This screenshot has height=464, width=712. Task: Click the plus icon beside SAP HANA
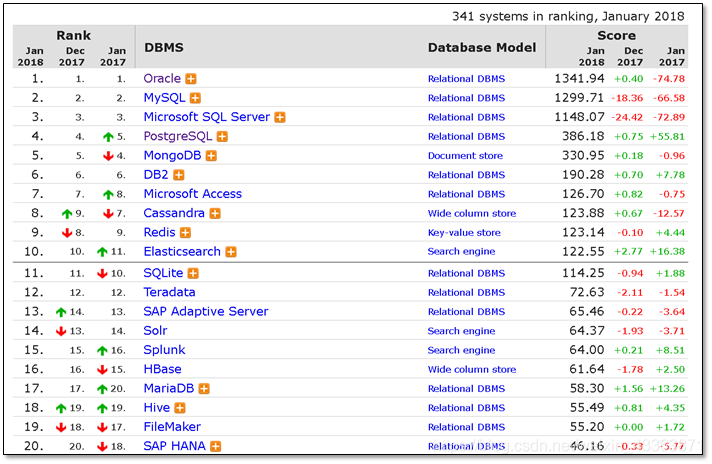pyautogui.click(x=216, y=447)
